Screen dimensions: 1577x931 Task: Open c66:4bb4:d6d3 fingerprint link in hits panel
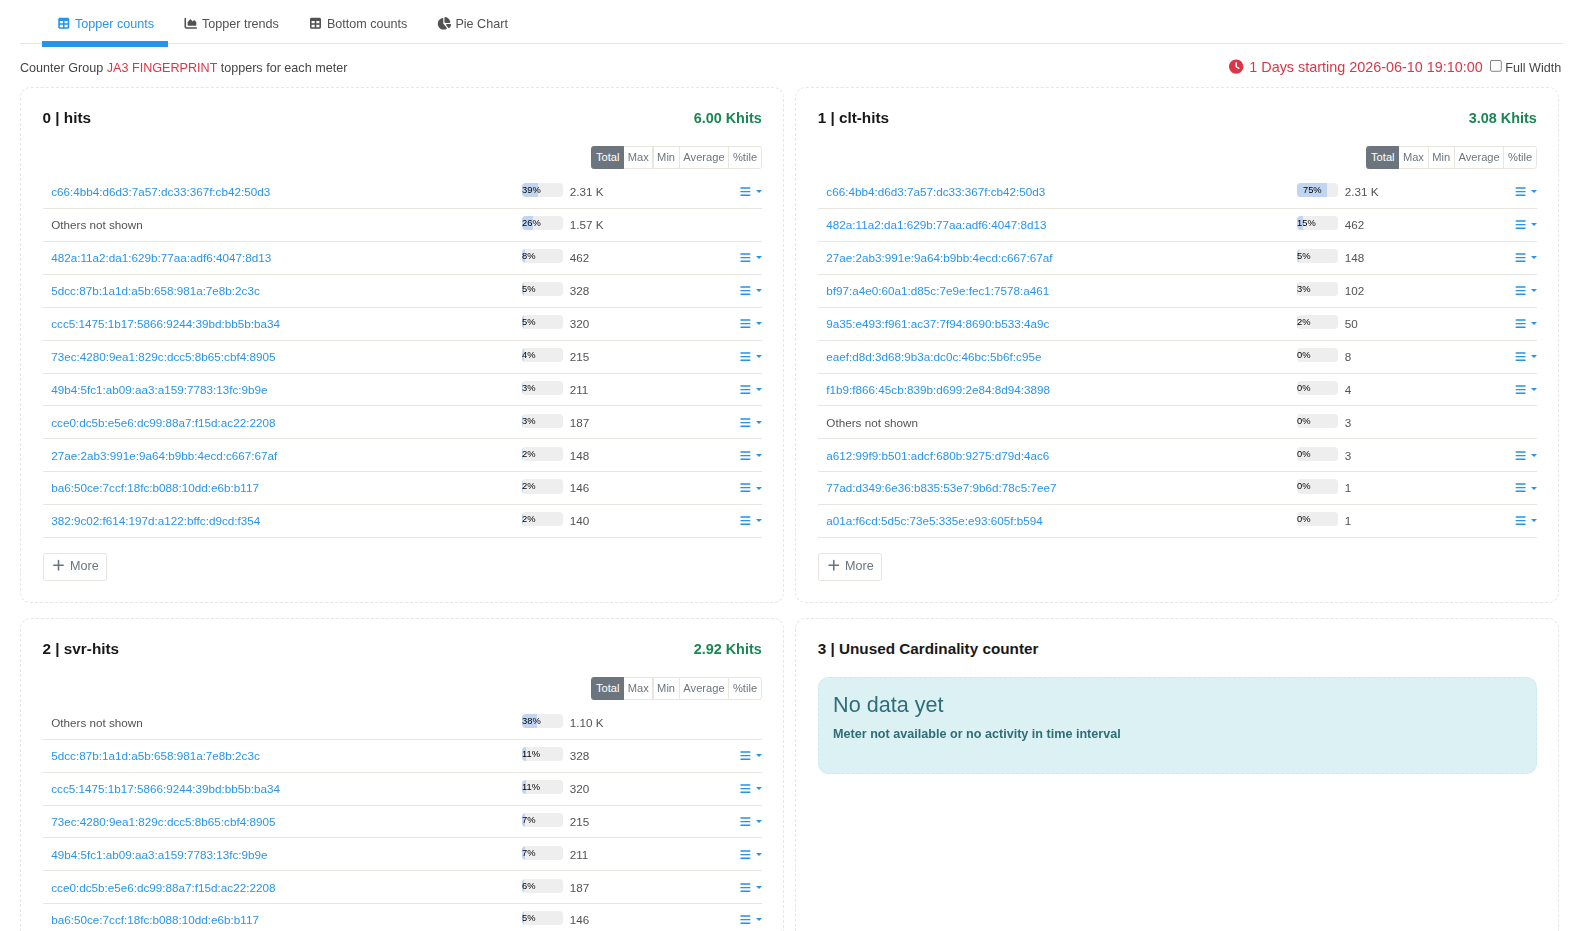click(x=161, y=192)
